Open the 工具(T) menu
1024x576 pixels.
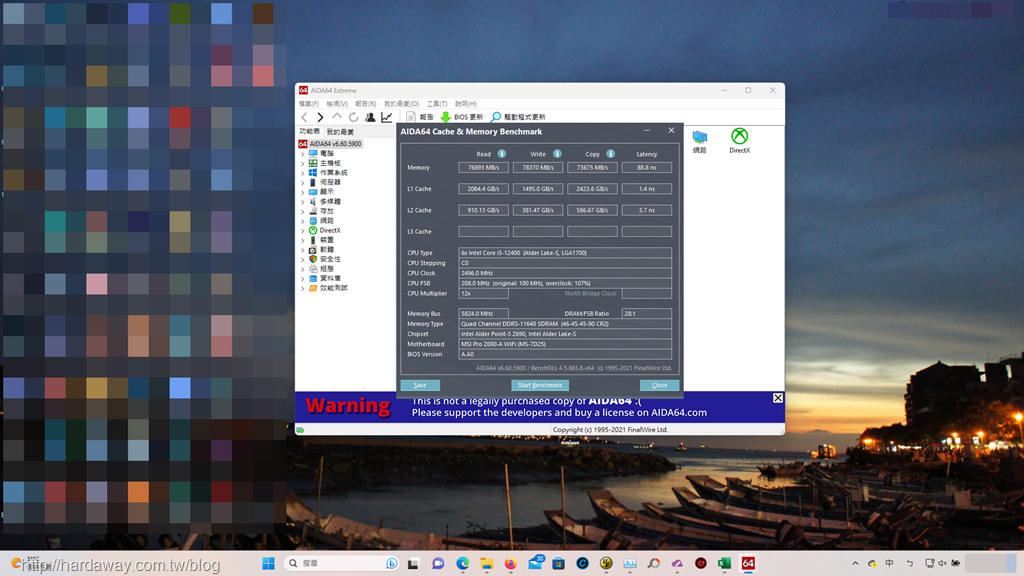(x=436, y=104)
